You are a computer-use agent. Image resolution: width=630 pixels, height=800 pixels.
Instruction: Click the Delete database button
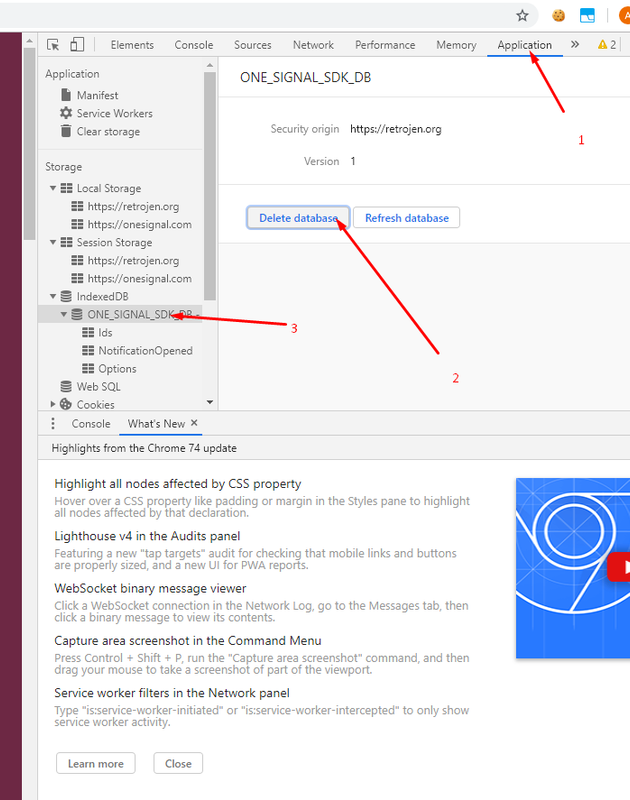point(298,218)
